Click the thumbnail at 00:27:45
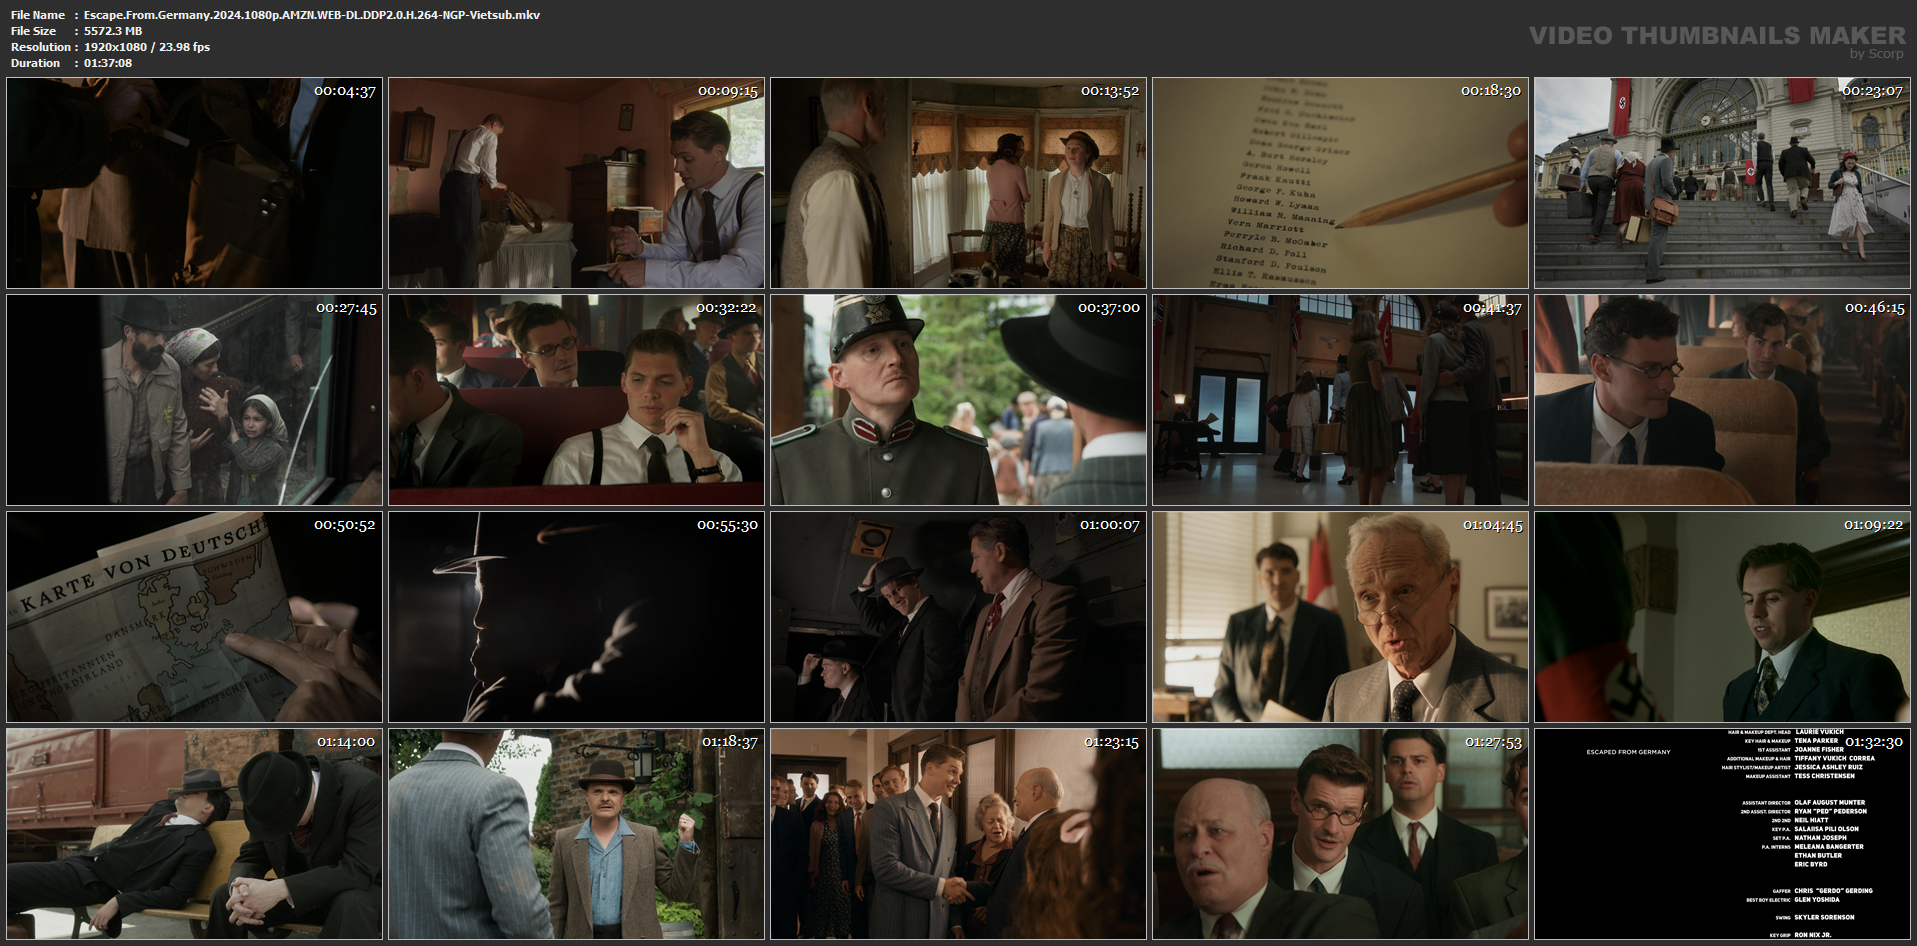The image size is (1917, 946). [x=195, y=400]
